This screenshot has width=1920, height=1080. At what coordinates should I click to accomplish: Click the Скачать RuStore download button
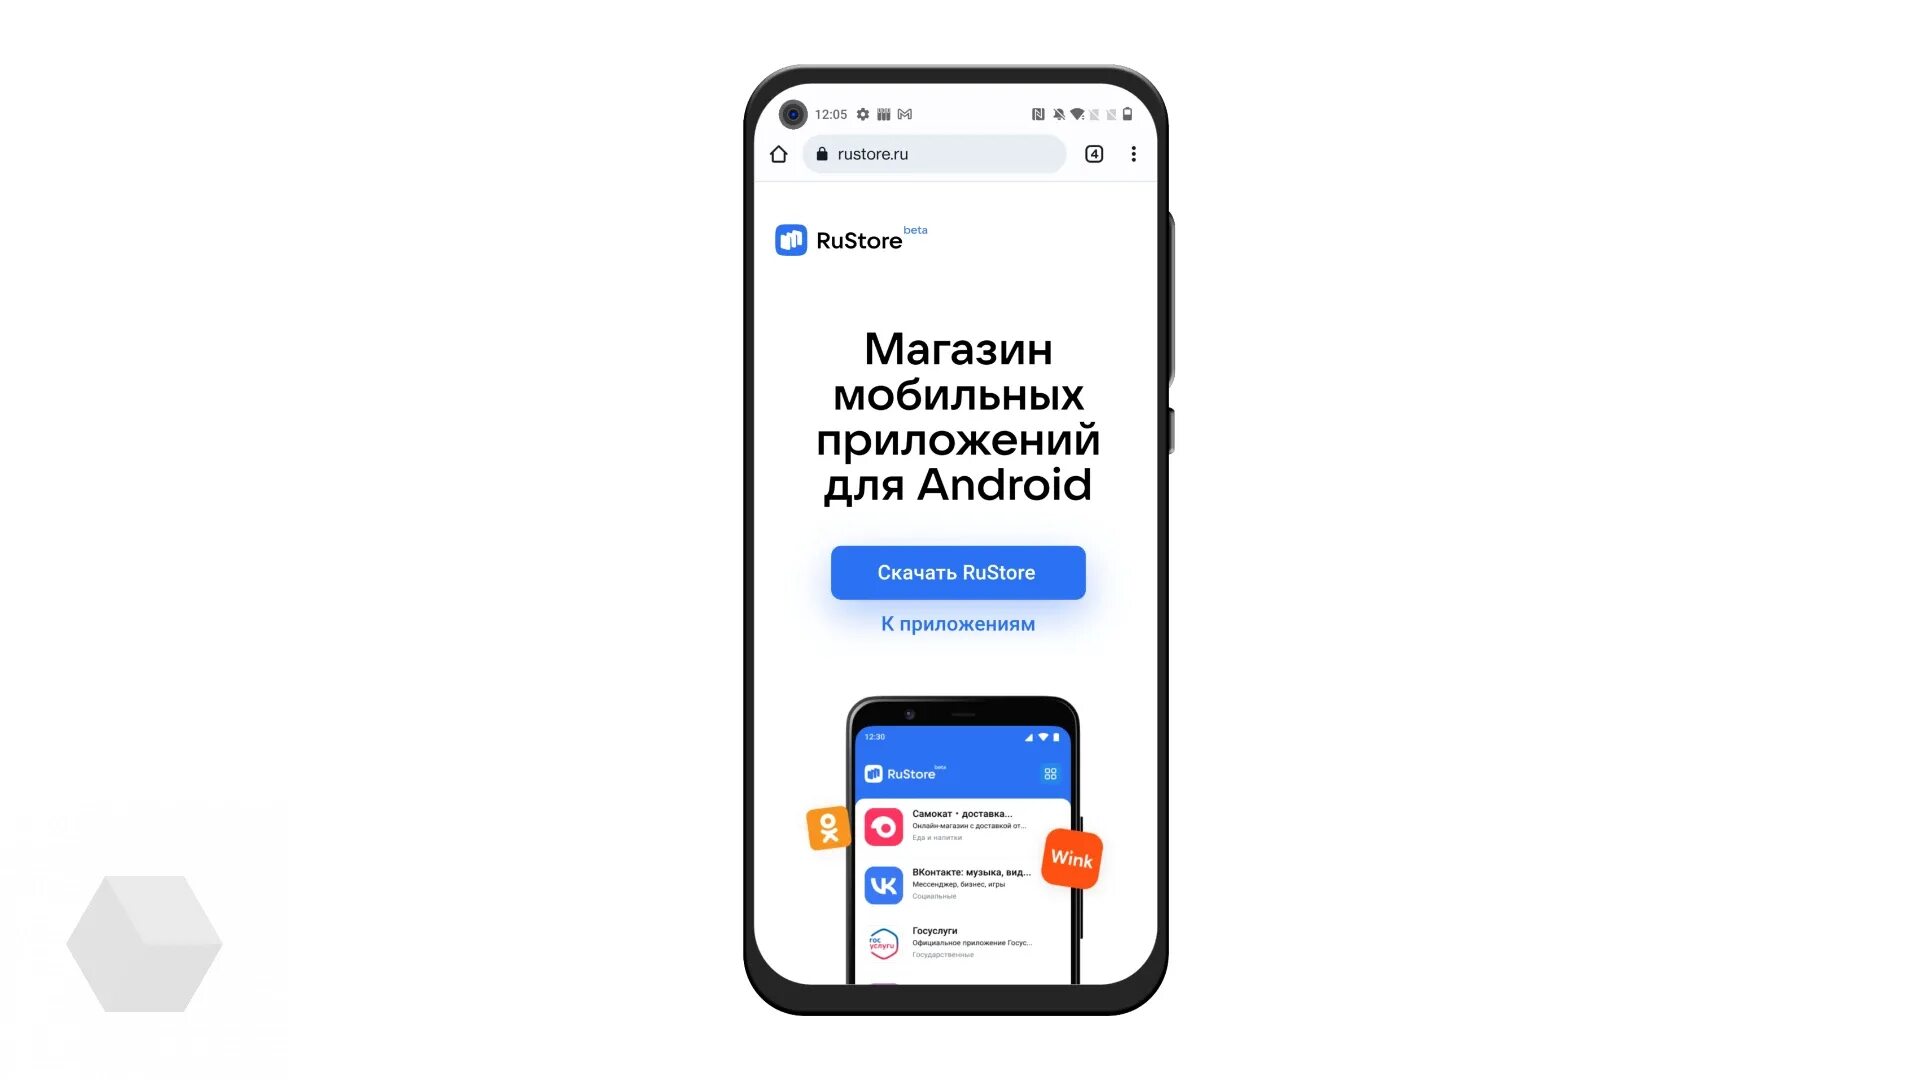957,572
